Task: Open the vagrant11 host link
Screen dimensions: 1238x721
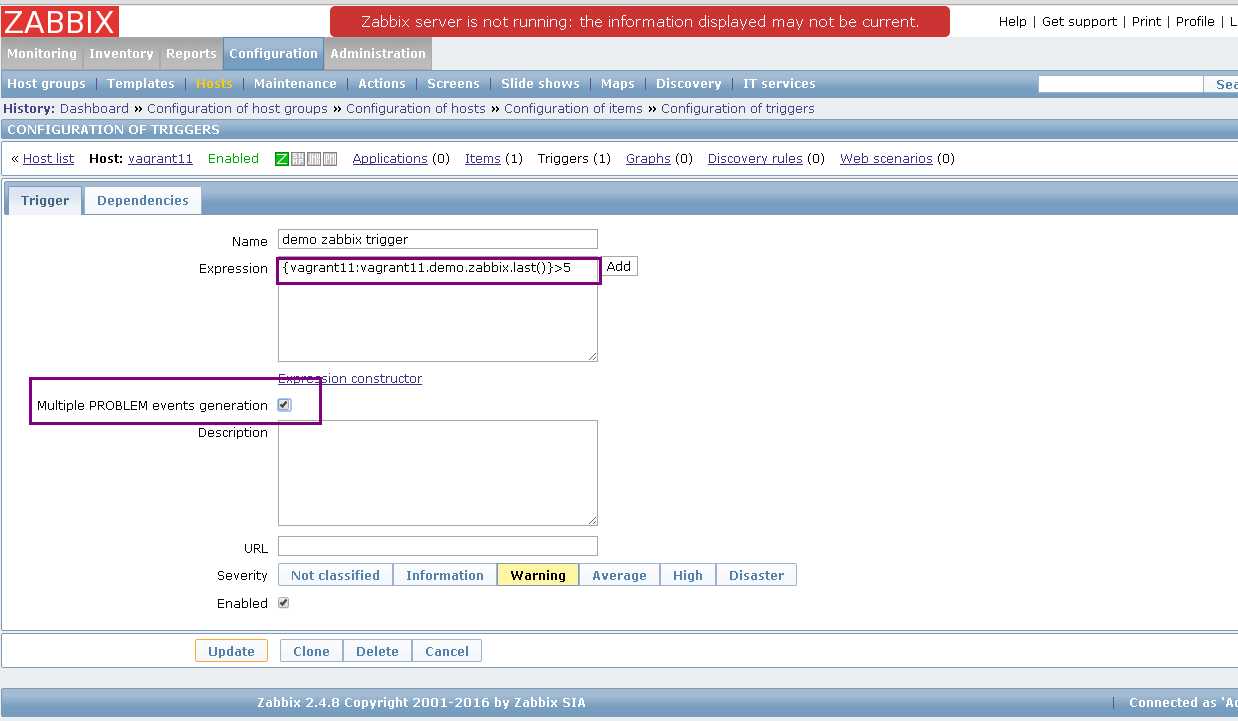Action: [160, 159]
